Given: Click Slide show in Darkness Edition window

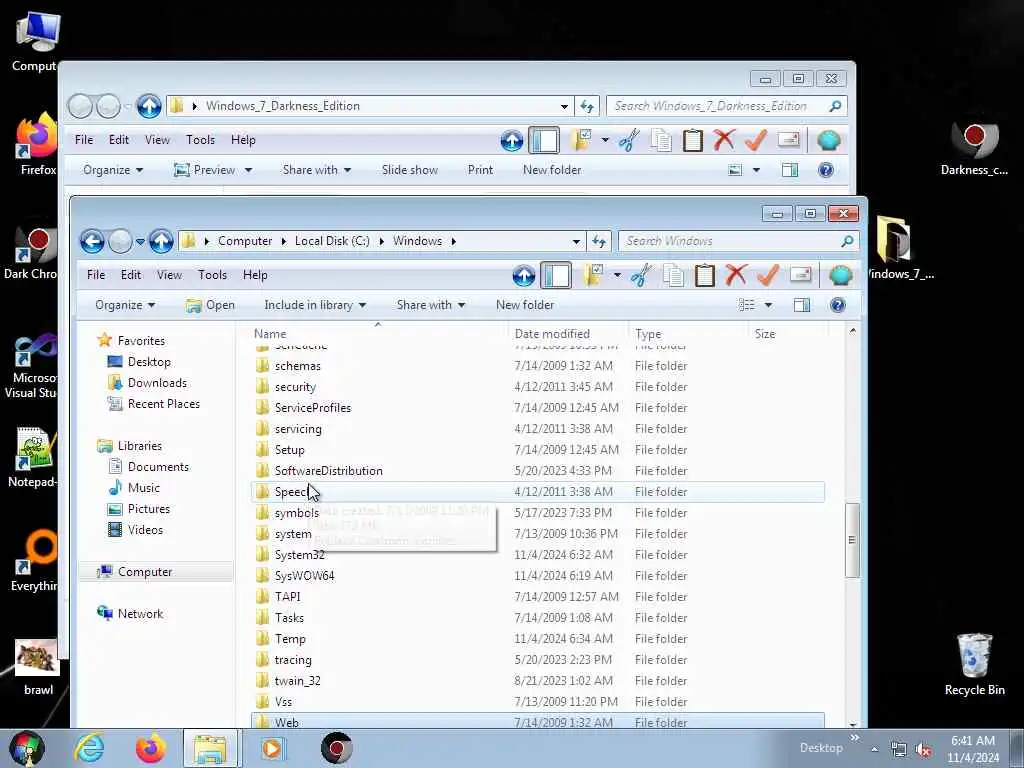Looking at the screenshot, I should click(x=409, y=170).
